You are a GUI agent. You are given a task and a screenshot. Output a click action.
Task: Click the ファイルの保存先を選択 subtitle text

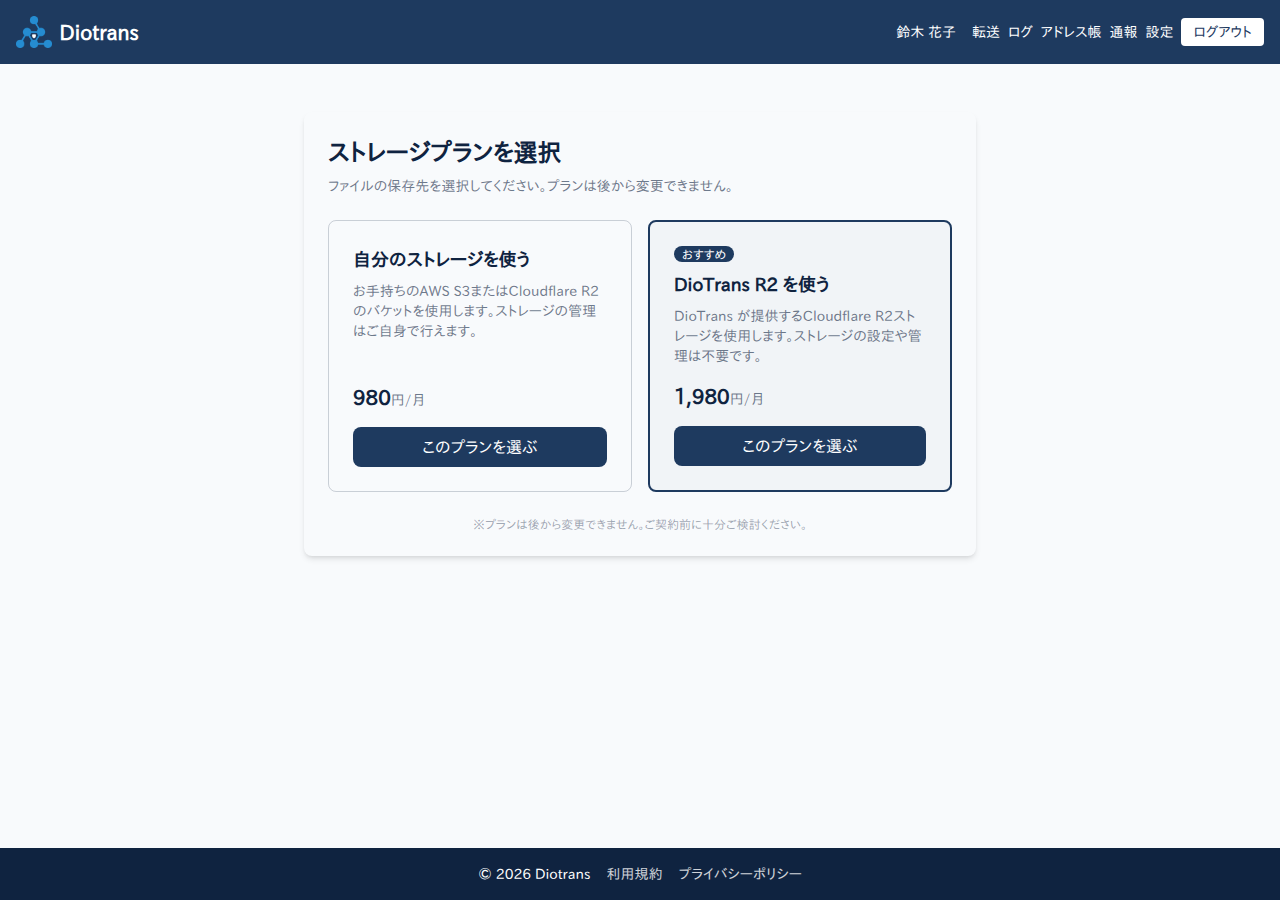tap(531, 186)
